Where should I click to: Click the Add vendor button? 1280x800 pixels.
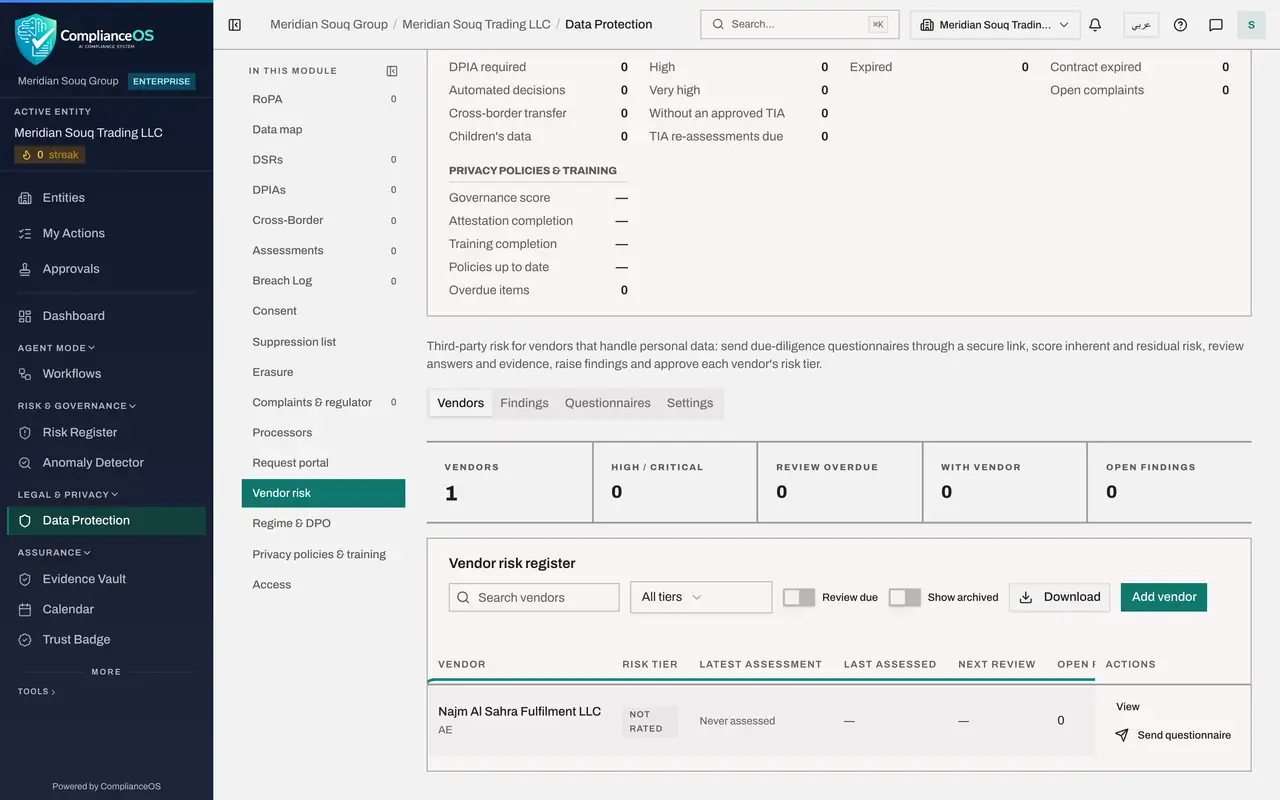tap(1164, 597)
